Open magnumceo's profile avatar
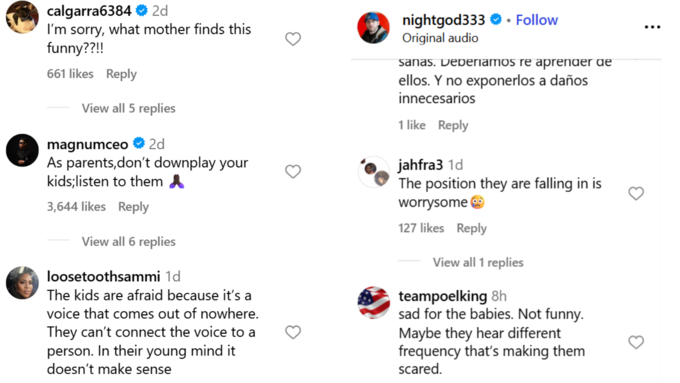This screenshot has width=680, height=383. [x=22, y=151]
